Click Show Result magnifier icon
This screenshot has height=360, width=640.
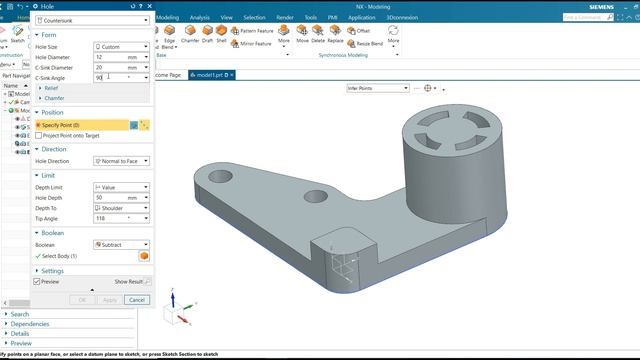[x=148, y=281]
